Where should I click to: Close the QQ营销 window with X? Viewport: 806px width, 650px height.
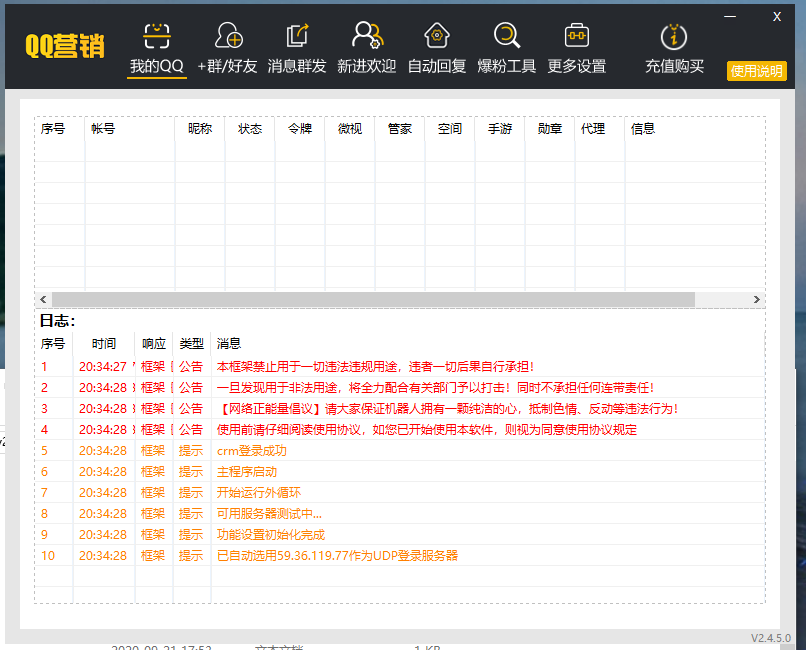[x=777, y=17]
